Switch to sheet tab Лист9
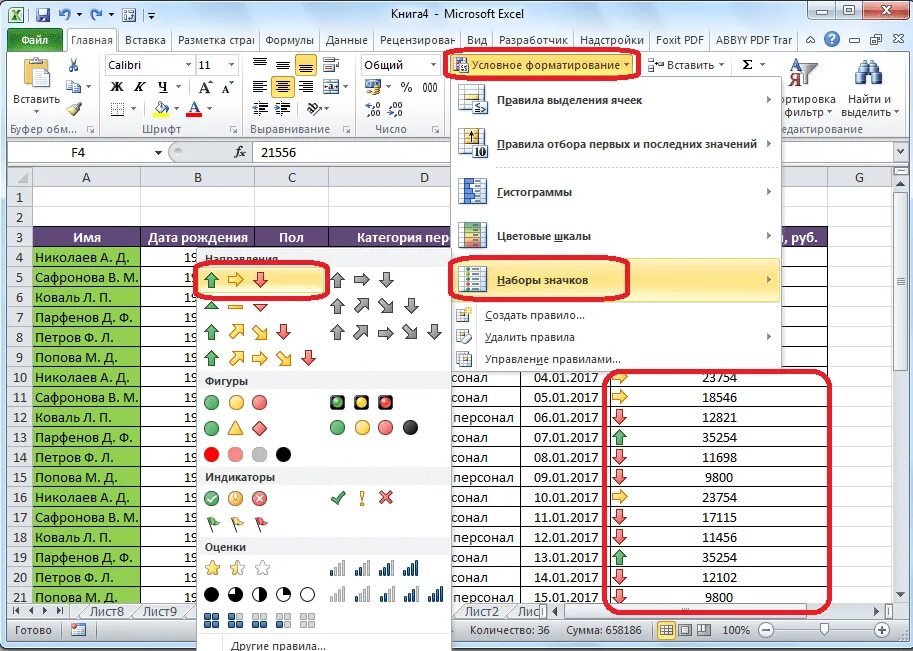This screenshot has width=913, height=651. click(160, 611)
